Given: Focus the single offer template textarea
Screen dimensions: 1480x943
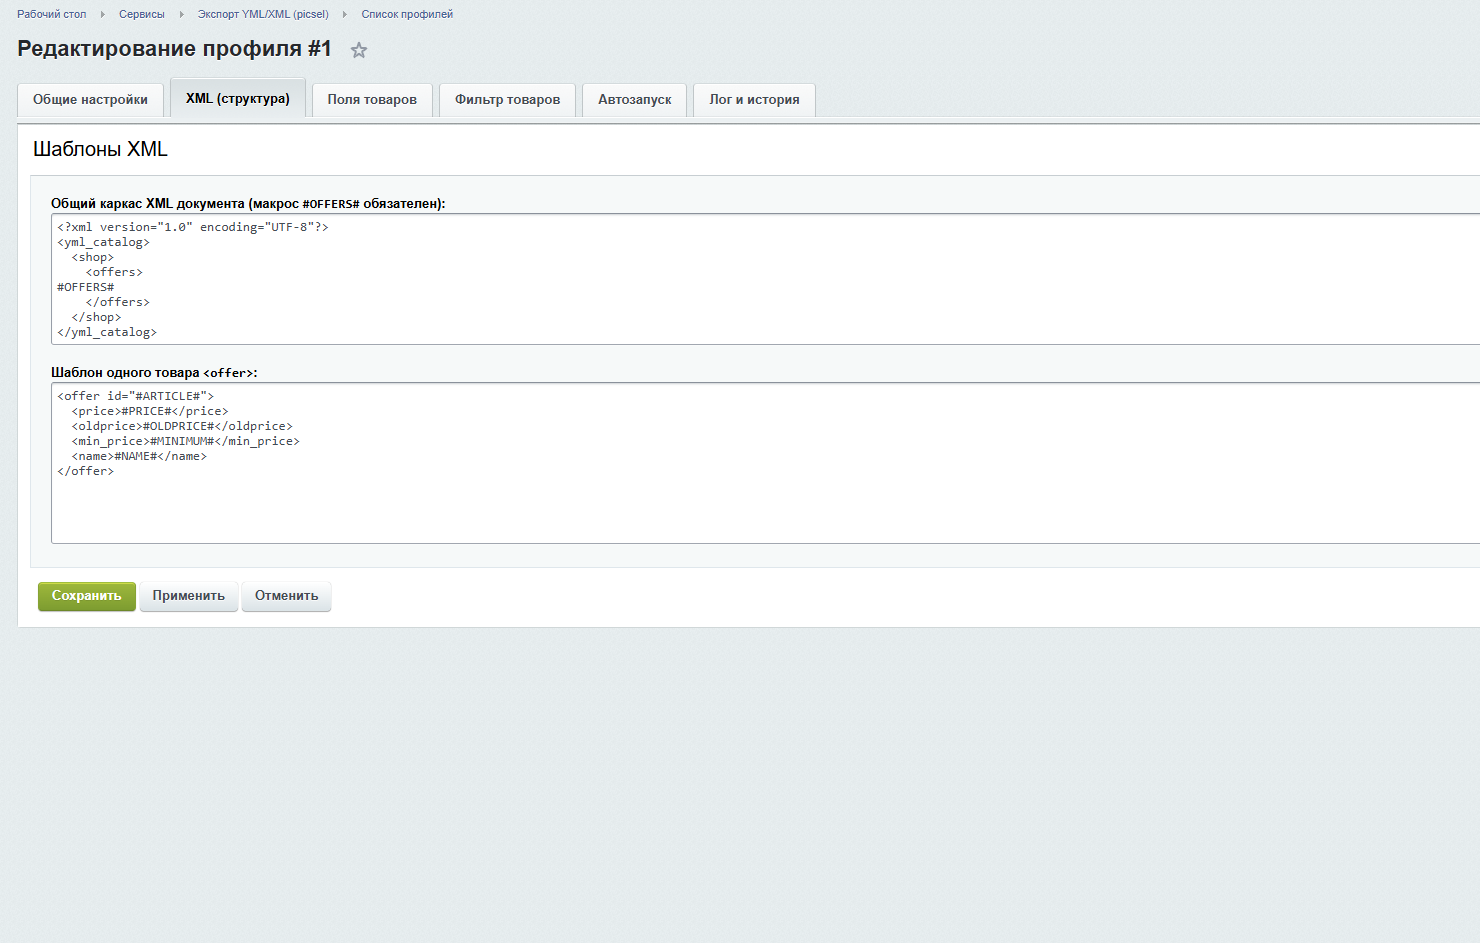Looking at the screenshot, I should pos(766,463).
